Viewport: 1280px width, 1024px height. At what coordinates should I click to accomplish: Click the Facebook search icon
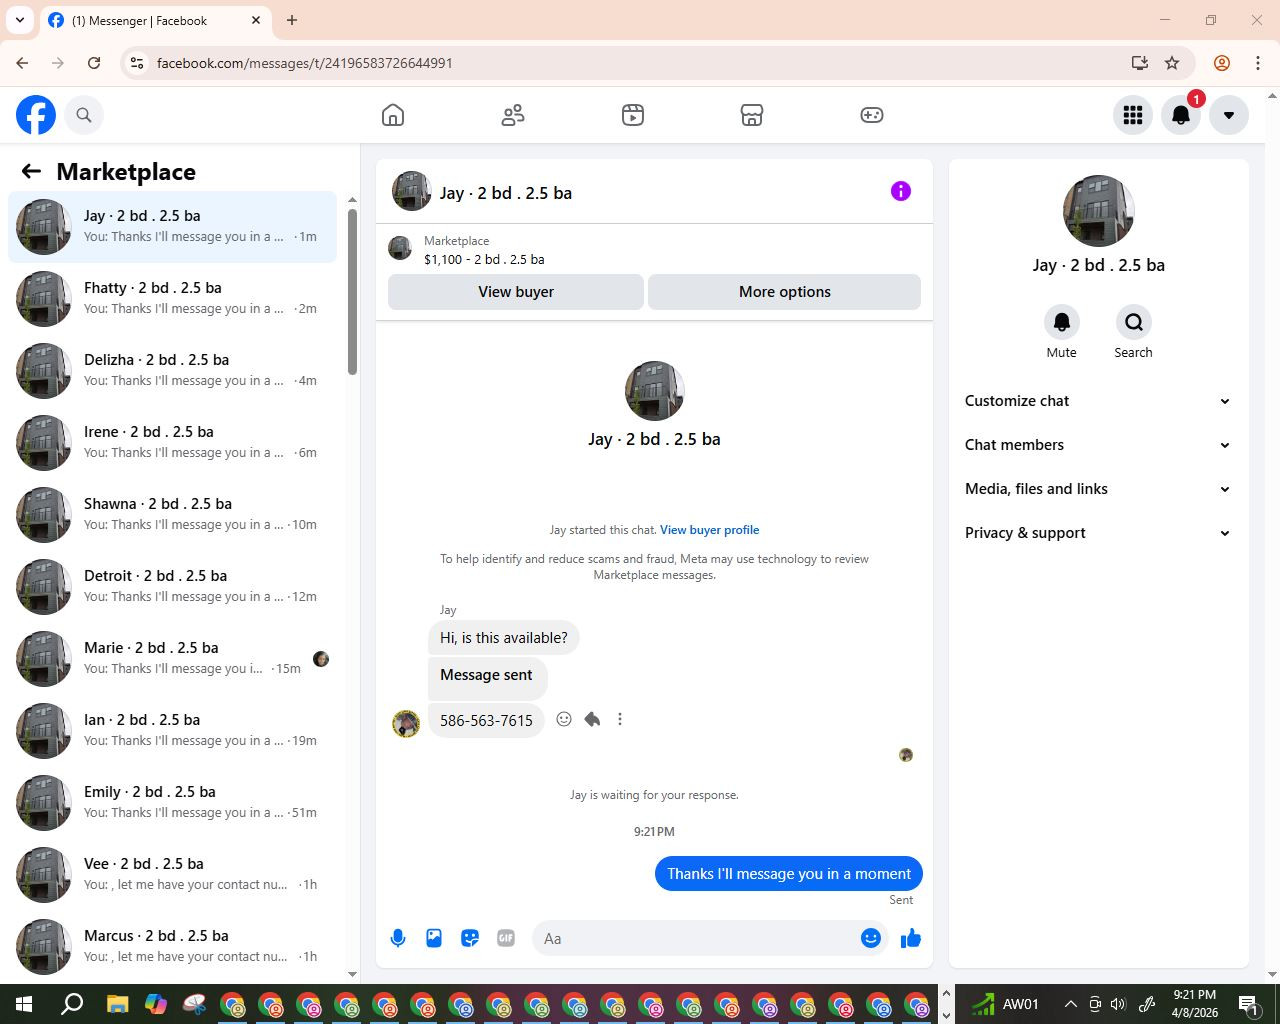click(84, 115)
